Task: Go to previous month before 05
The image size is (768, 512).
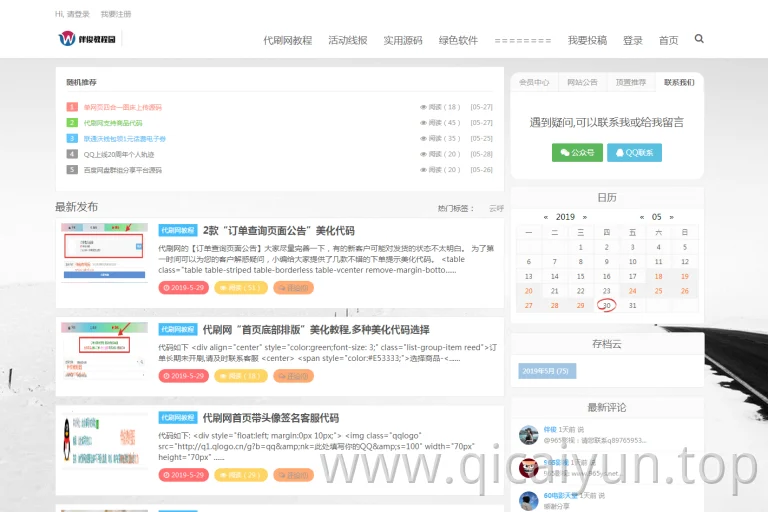Action: click(x=642, y=217)
